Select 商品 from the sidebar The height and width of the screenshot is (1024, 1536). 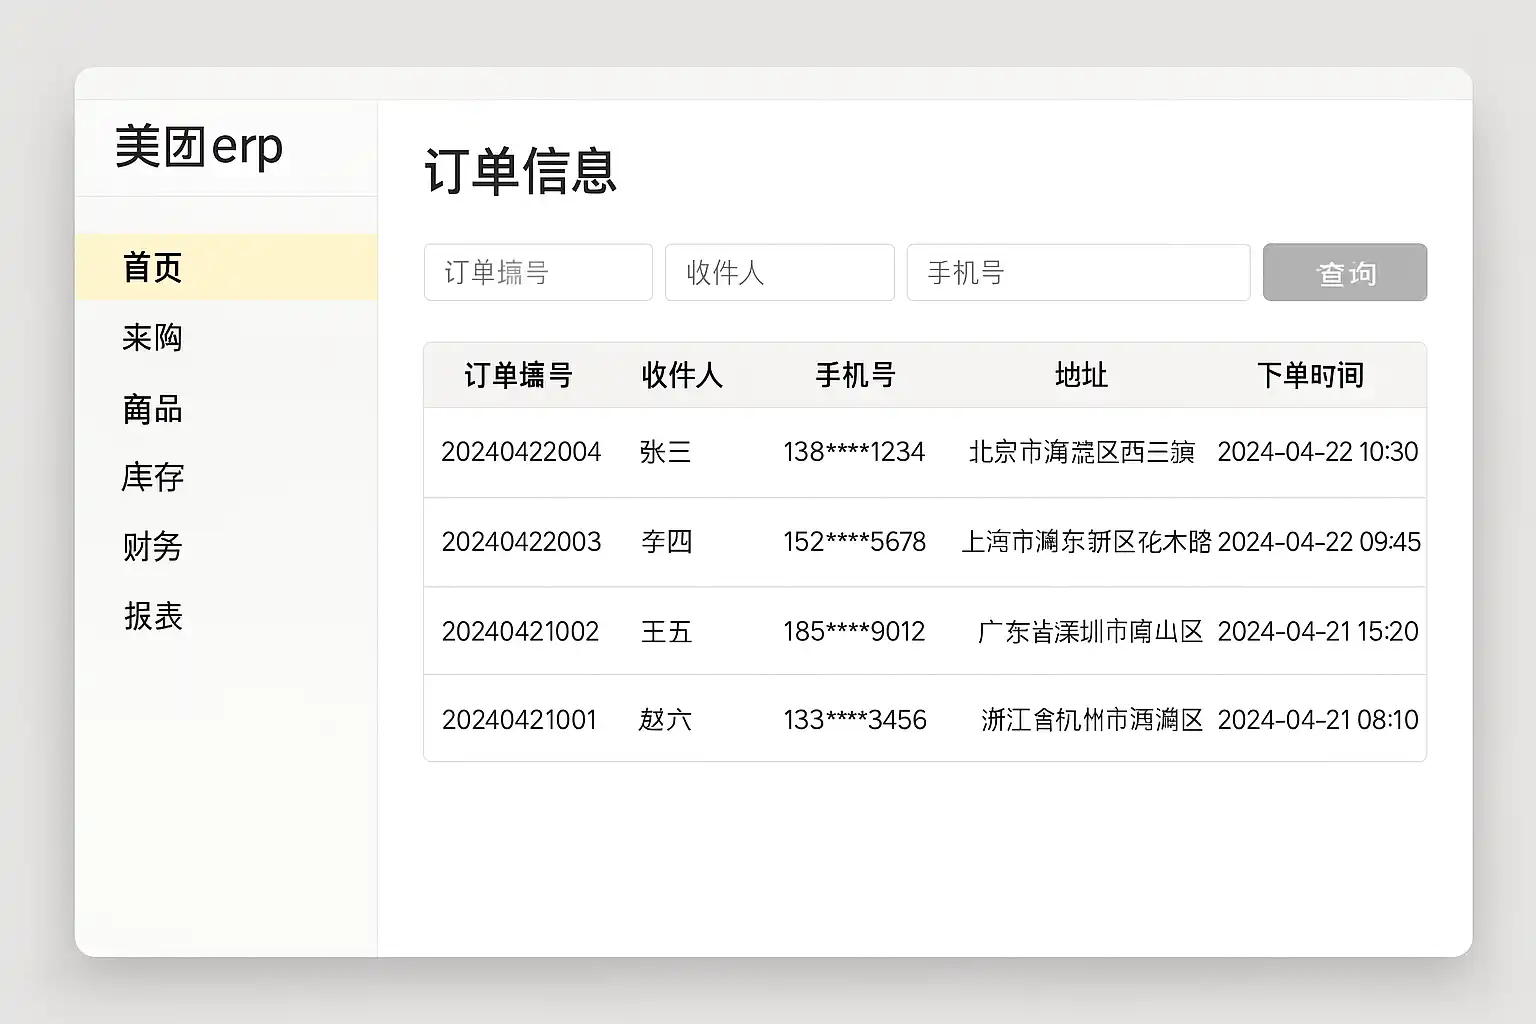point(152,409)
